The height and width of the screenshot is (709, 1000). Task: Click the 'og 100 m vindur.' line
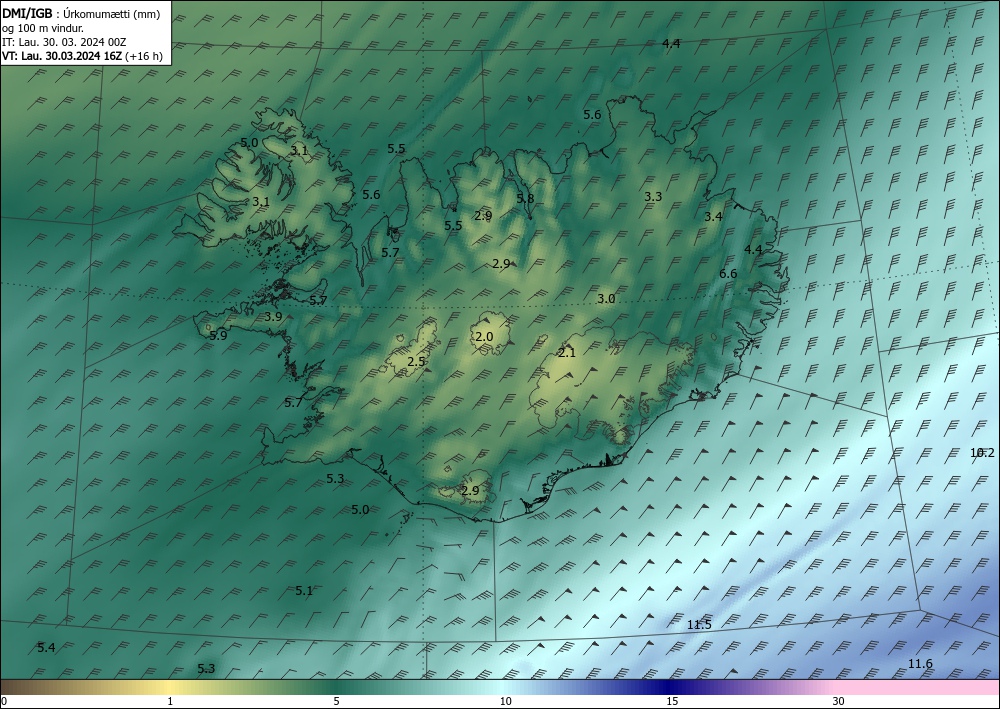click(43, 28)
